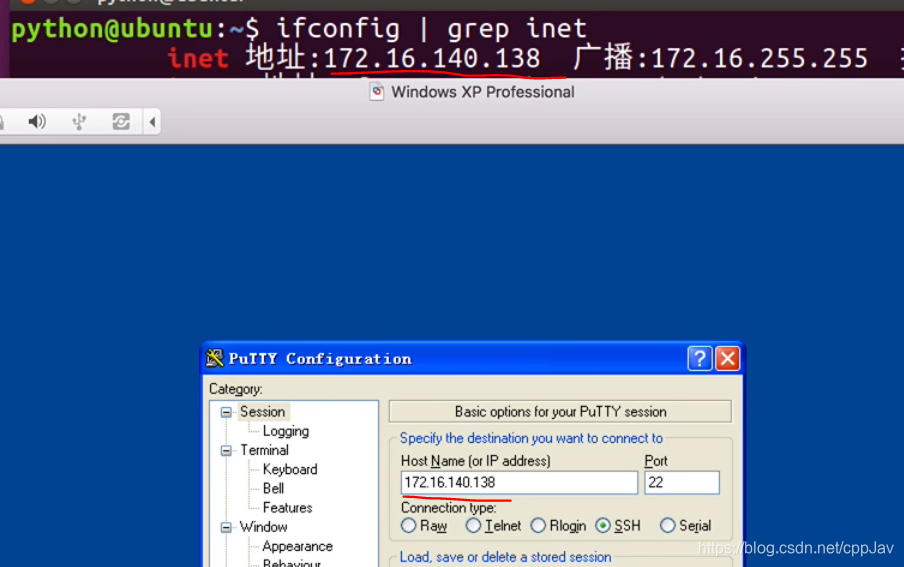Viewport: 904px width, 567px height.
Task: Select Features category in tree
Action: tap(287, 508)
